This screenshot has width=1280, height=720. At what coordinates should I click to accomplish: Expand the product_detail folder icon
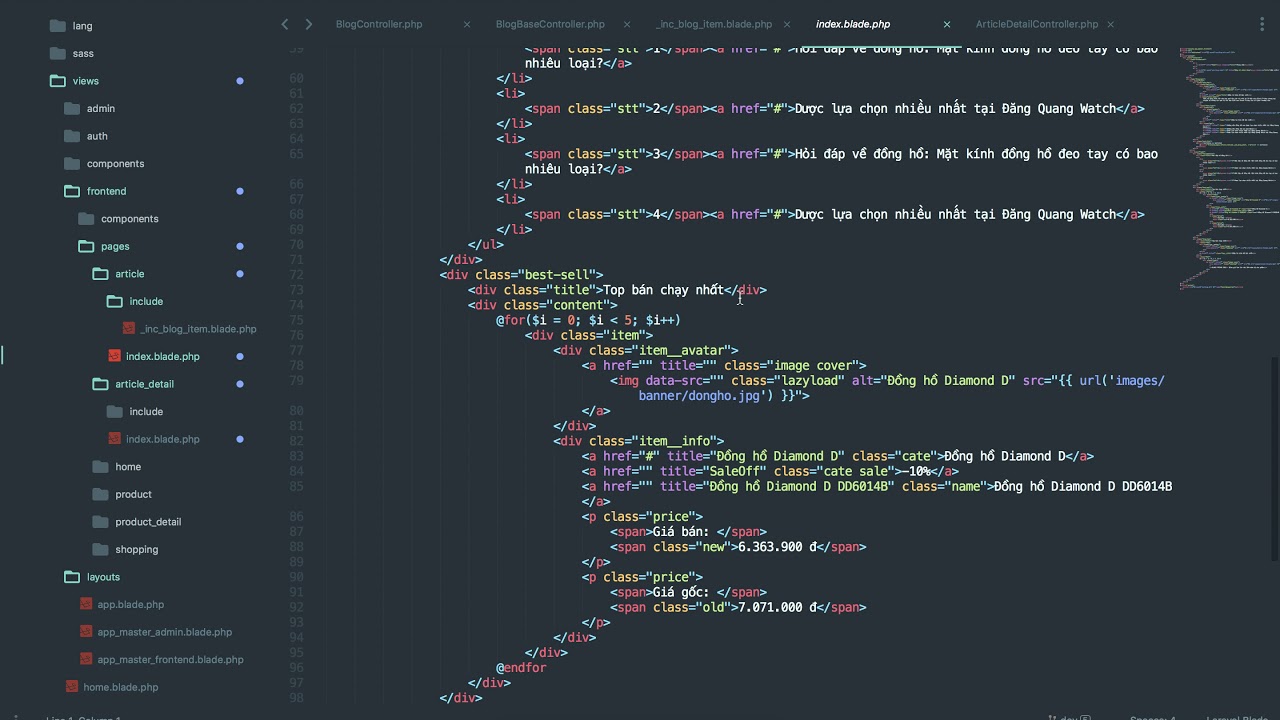click(99, 522)
